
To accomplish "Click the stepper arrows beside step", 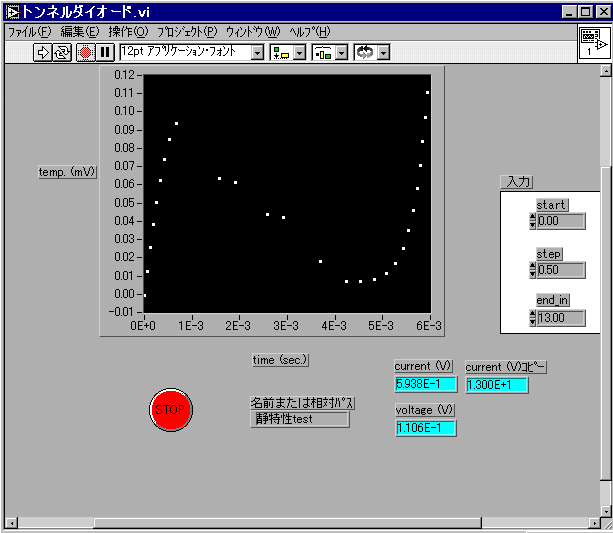I will pyautogui.click(x=532, y=270).
